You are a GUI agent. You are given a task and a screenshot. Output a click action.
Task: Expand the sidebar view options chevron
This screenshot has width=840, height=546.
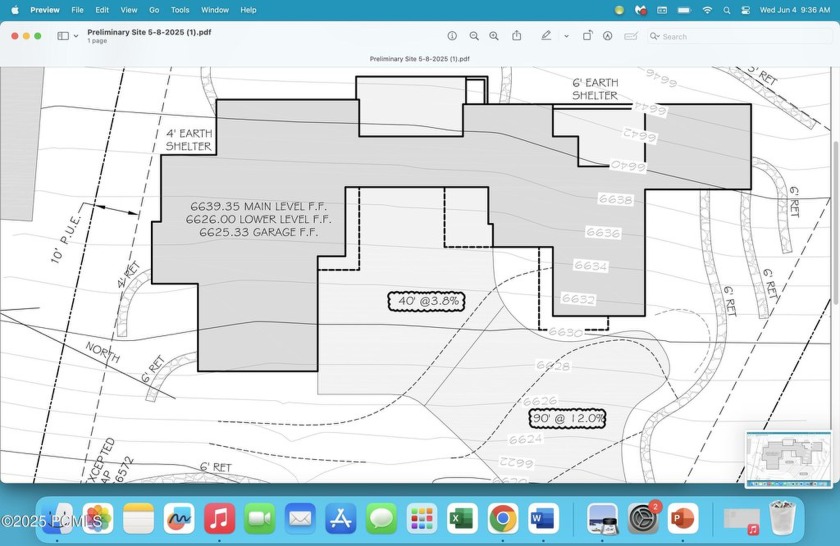coord(76,36)
